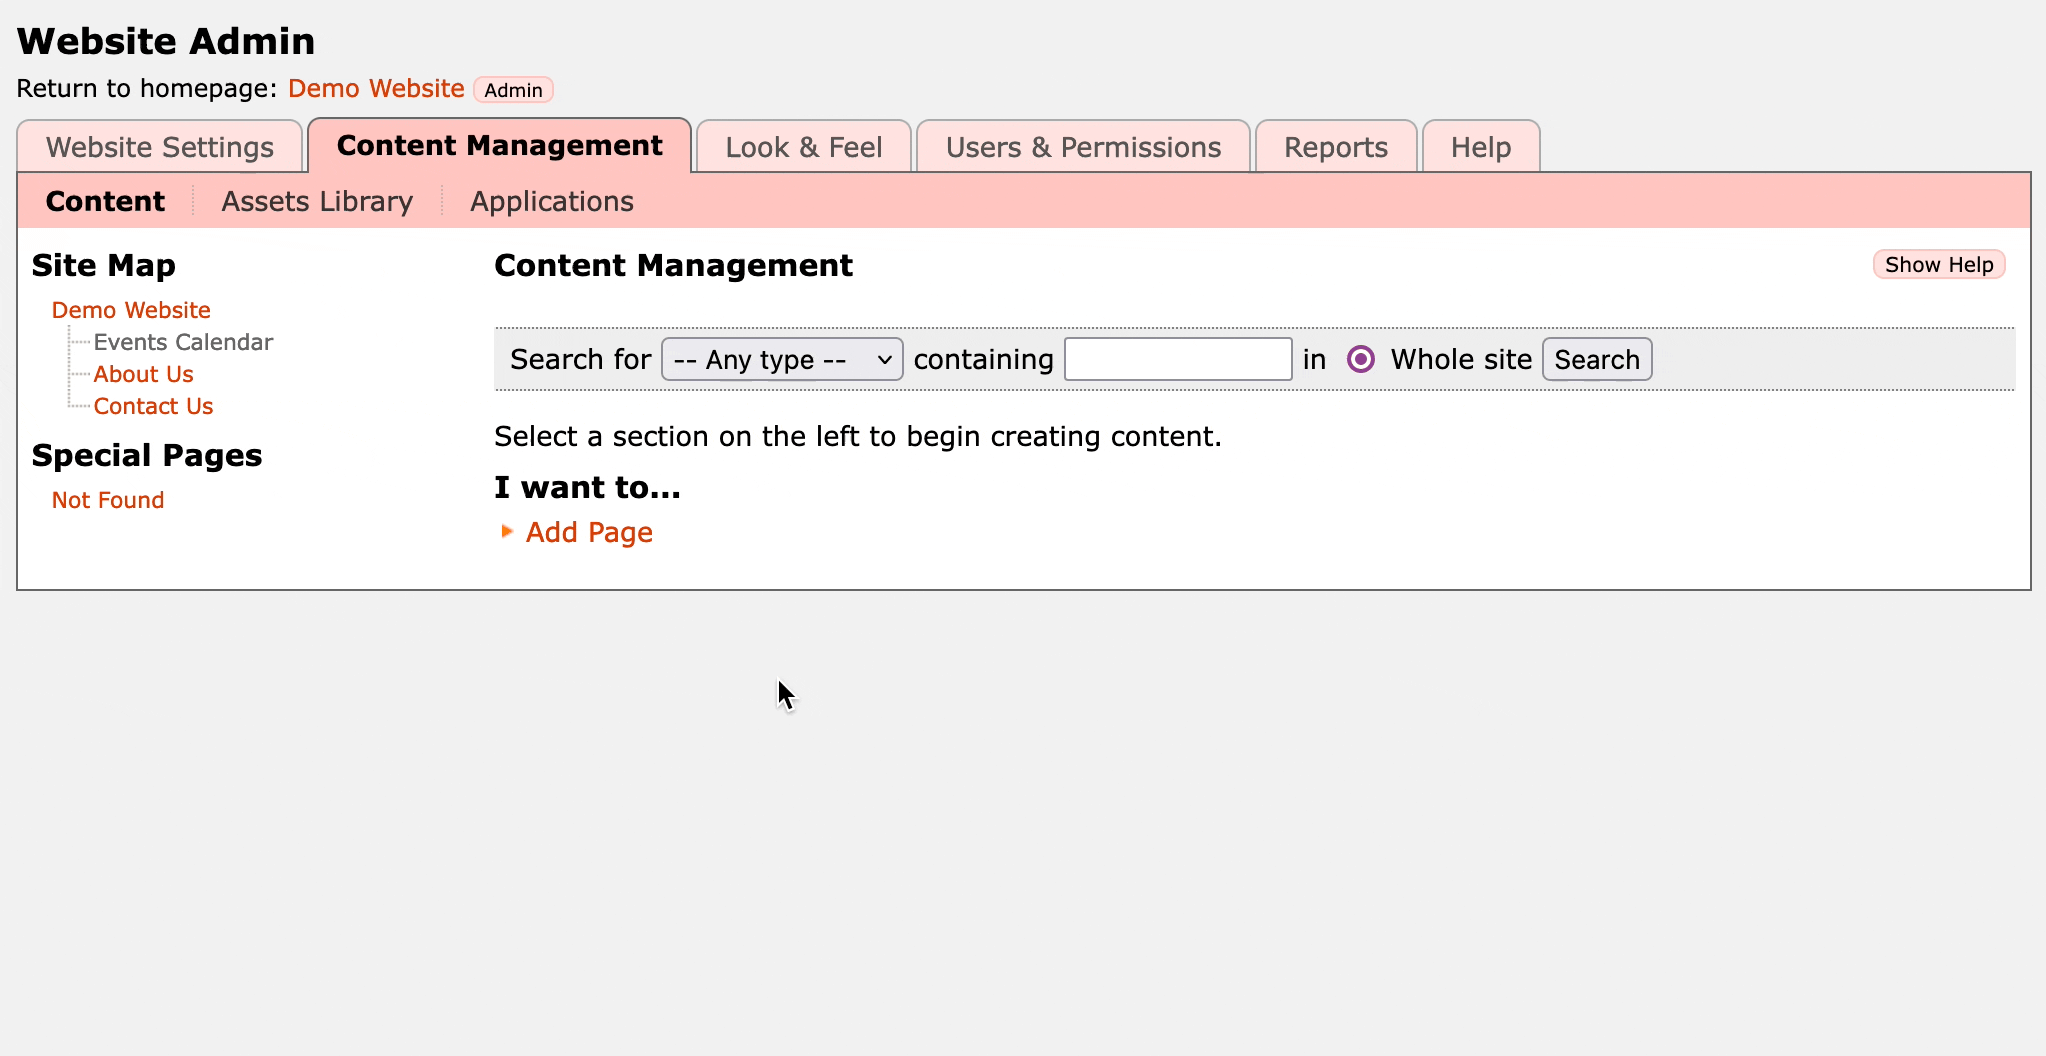Screen dimensions: 2046x1056
Task: Select the Help tab
Action: pyautogui.click(x=1480, y=147)
